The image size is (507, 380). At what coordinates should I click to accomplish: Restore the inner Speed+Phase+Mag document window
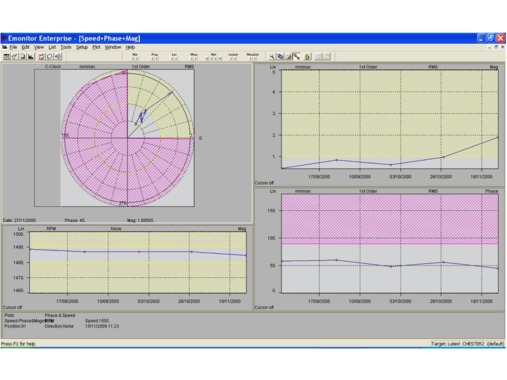pyautogui.click(x=496, y=47)
